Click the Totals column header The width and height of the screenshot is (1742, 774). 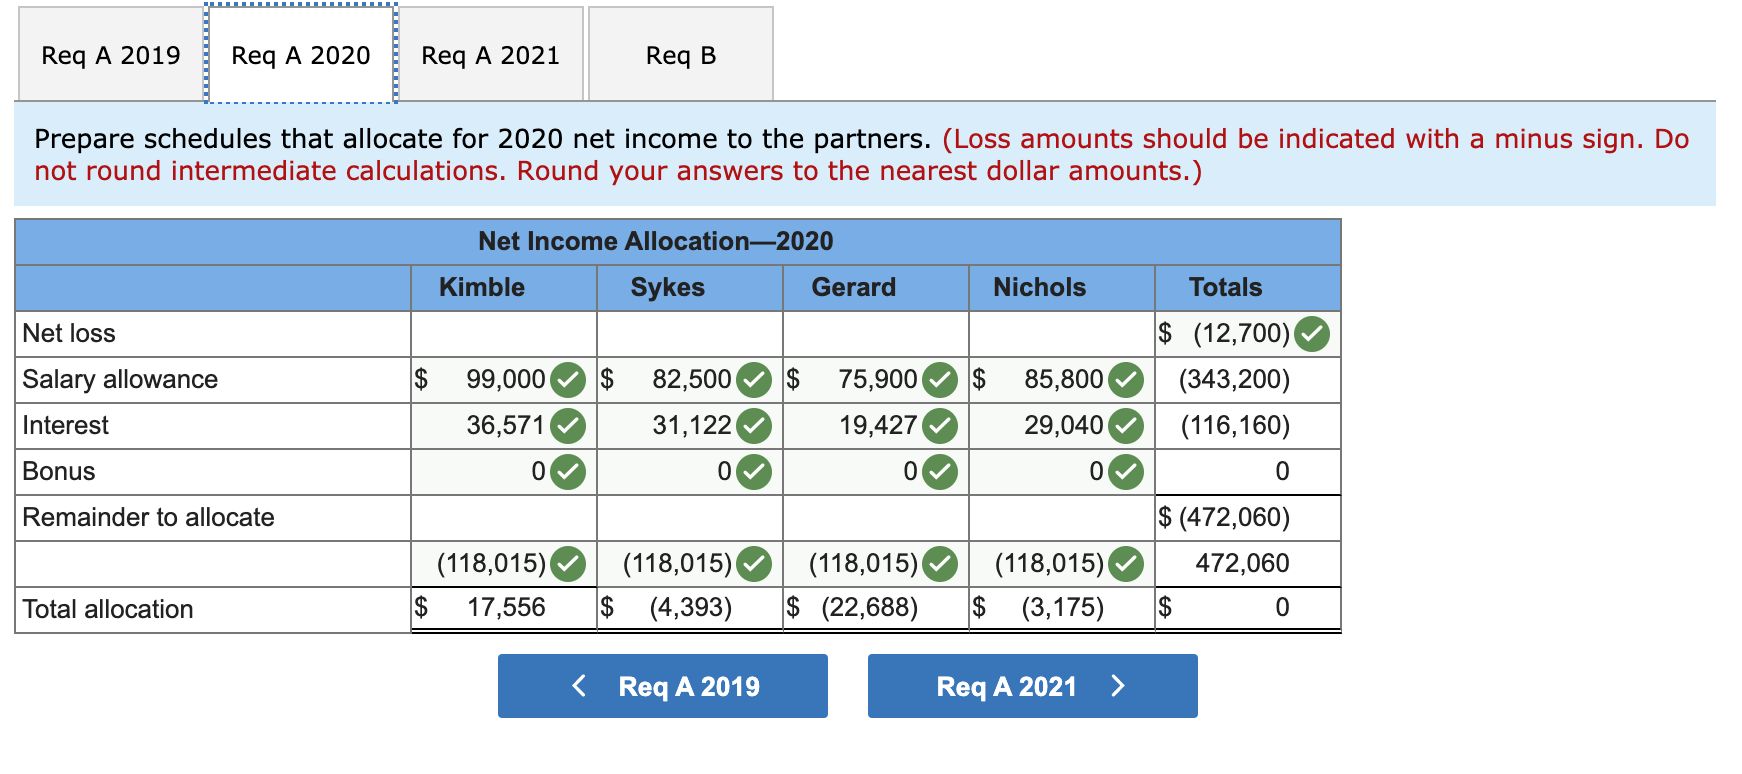tap(1226, 288)
